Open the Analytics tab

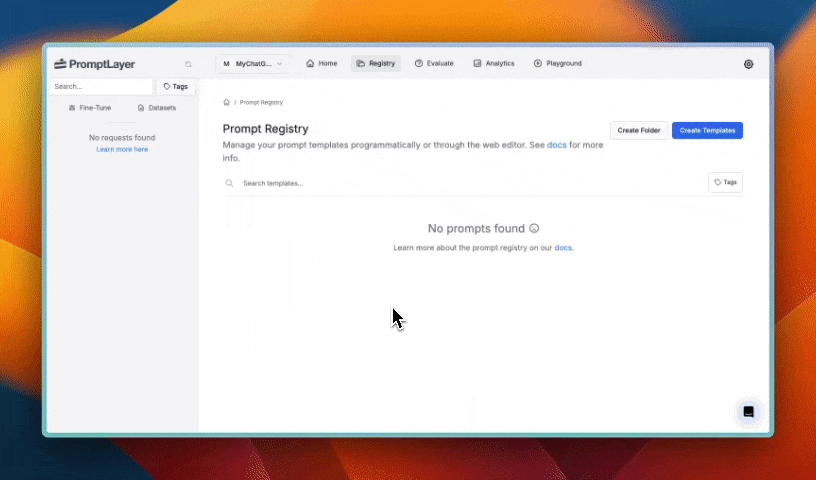[494, 63]
